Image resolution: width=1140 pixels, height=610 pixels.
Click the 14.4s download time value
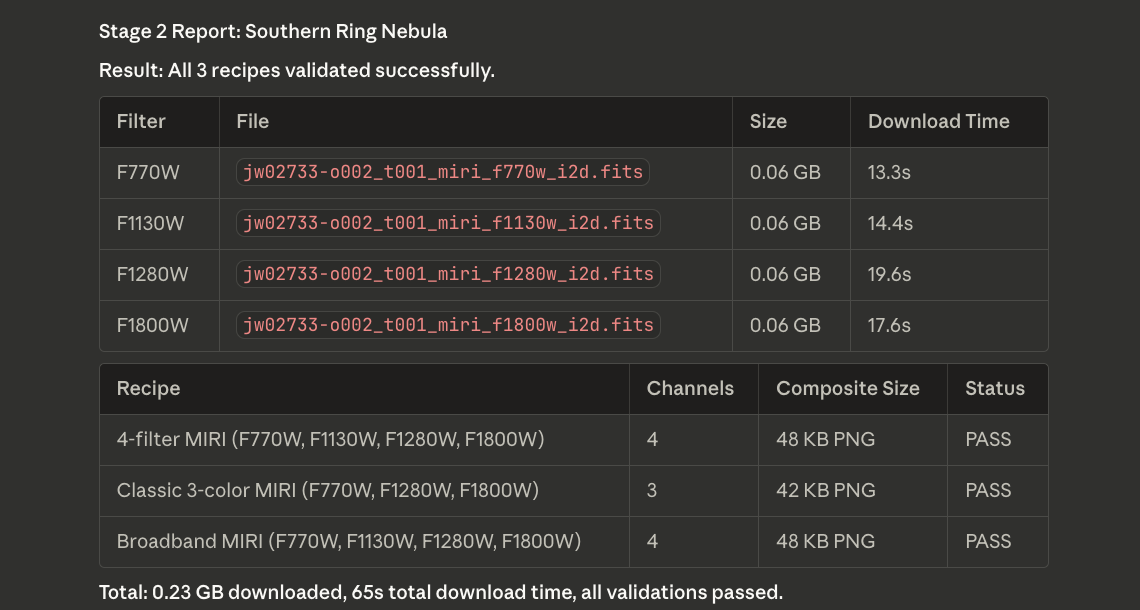(891, 223)
